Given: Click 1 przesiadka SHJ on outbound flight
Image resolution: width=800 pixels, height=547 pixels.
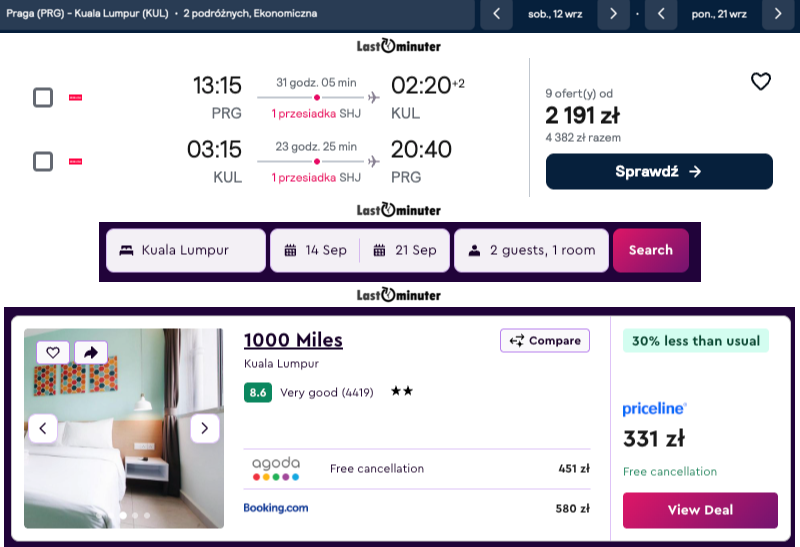Looking at the screenshot, I should tap(316, 113).
